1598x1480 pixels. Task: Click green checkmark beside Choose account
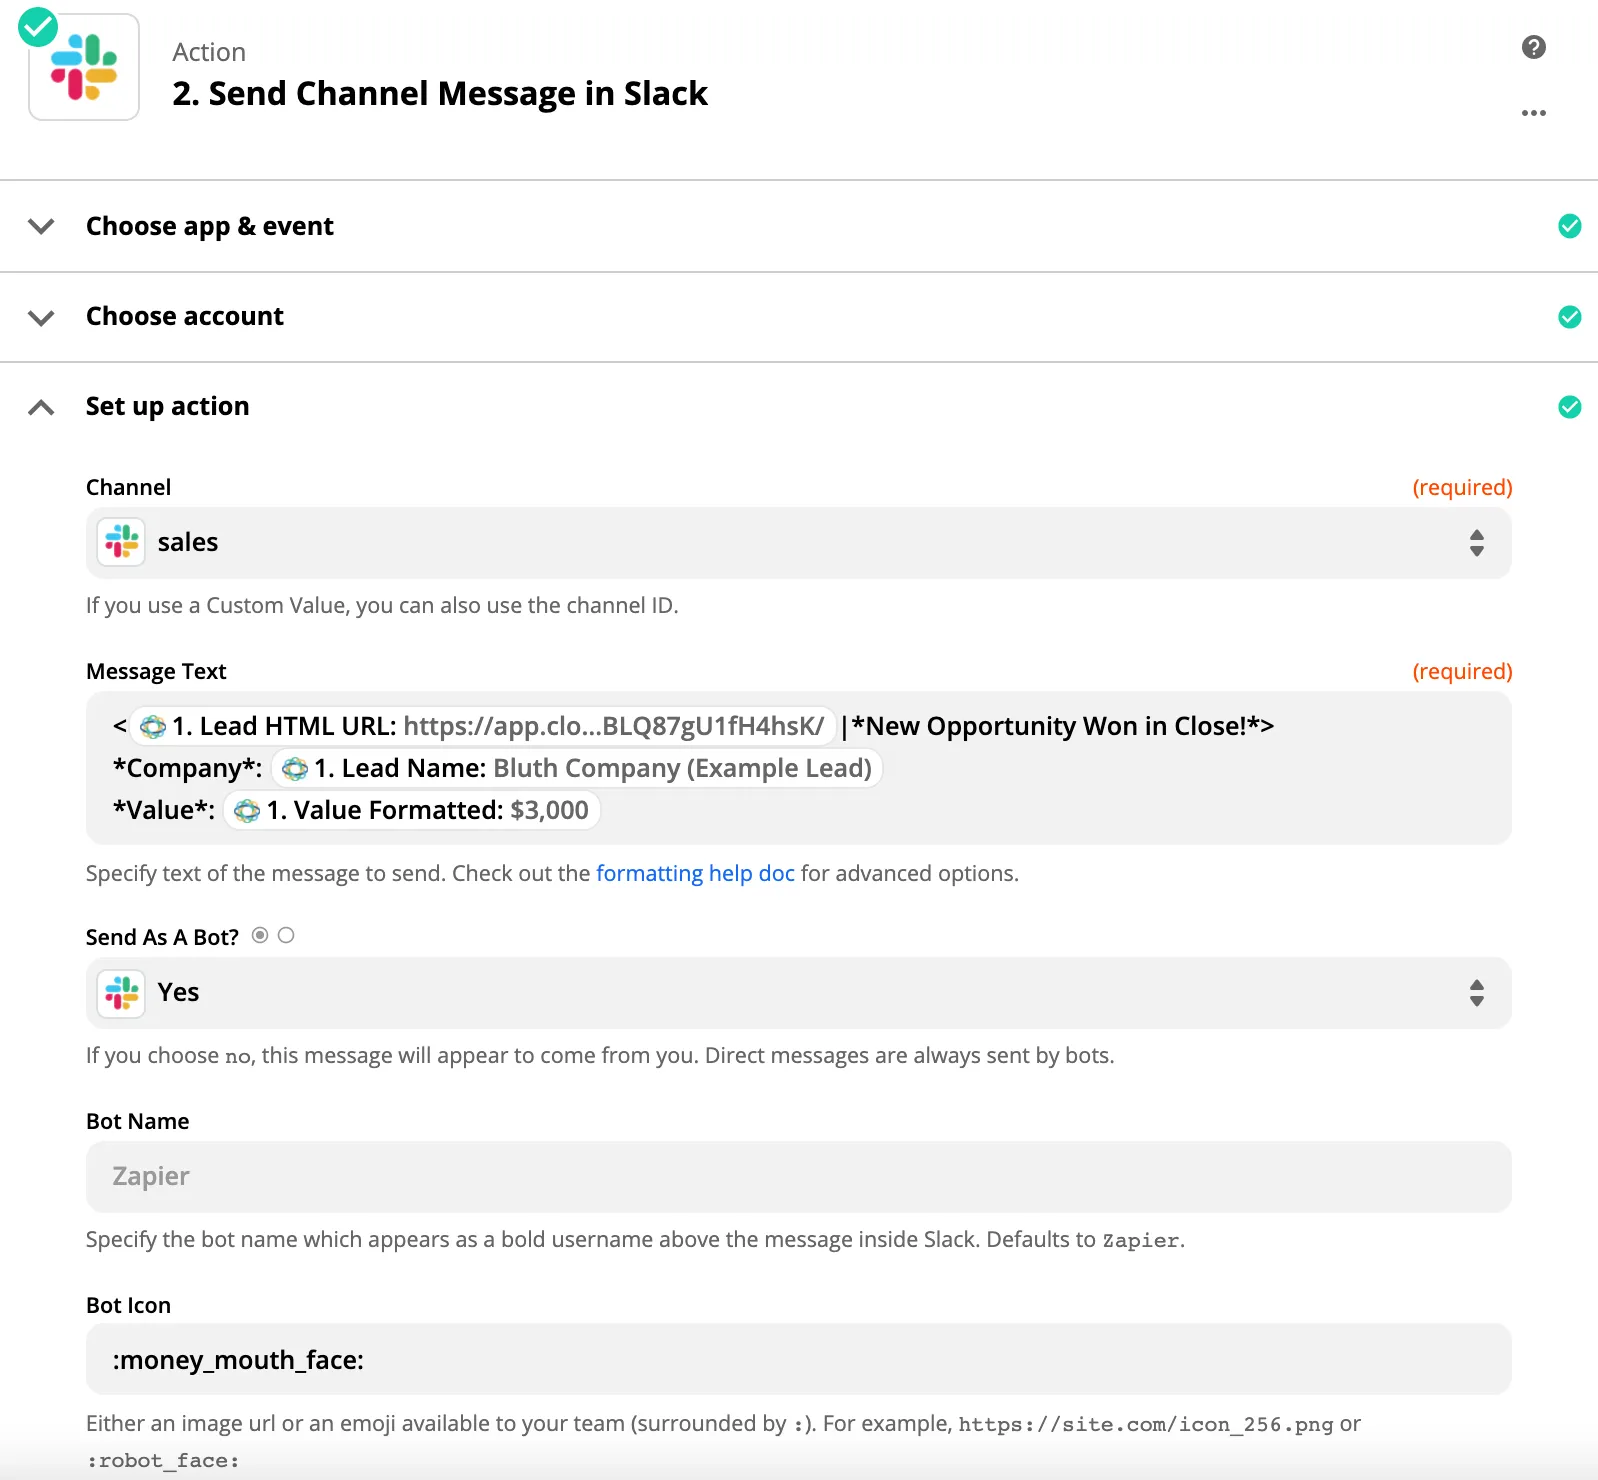pos(1569,317)
